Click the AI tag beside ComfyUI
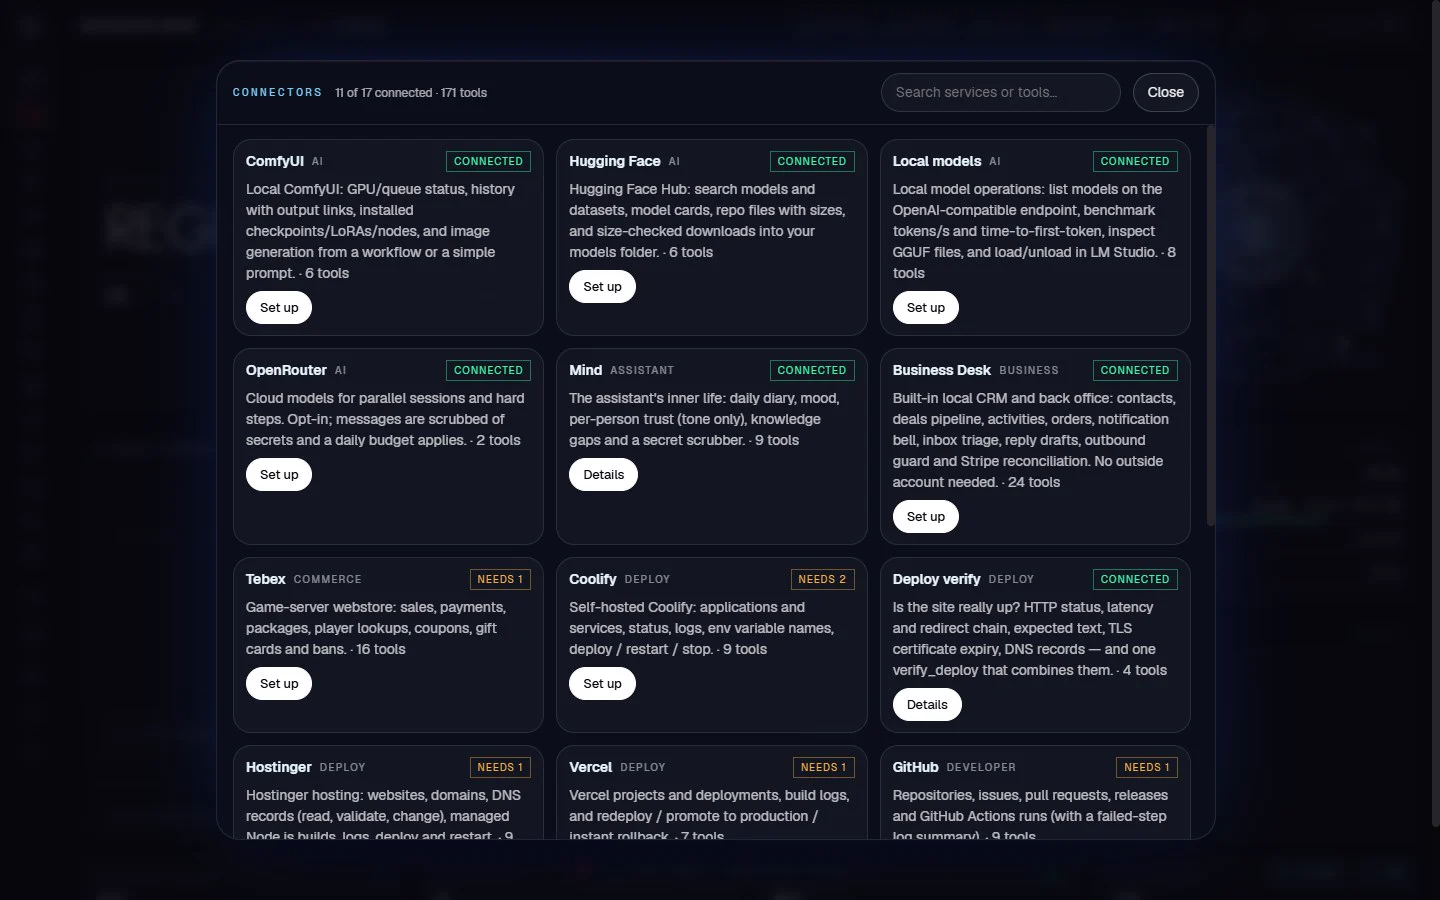Image resolution: width=1440 pixels, height=900 pixels. click(317, 162)
